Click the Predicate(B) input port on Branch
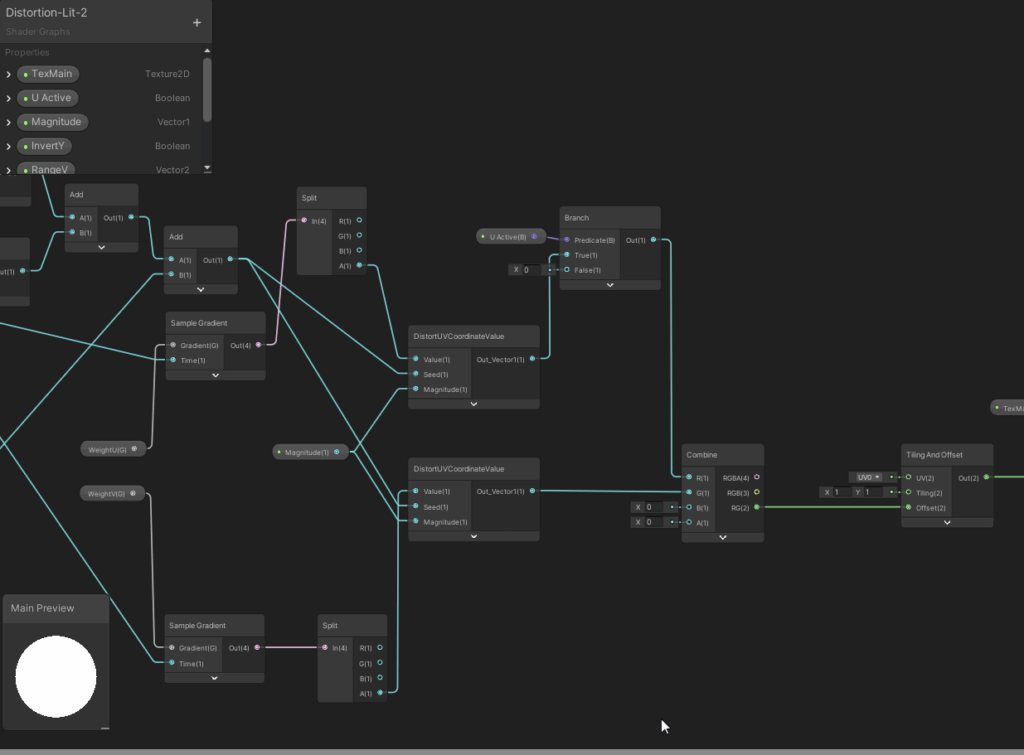This screenshot has height=755, width=1024. 567,240
